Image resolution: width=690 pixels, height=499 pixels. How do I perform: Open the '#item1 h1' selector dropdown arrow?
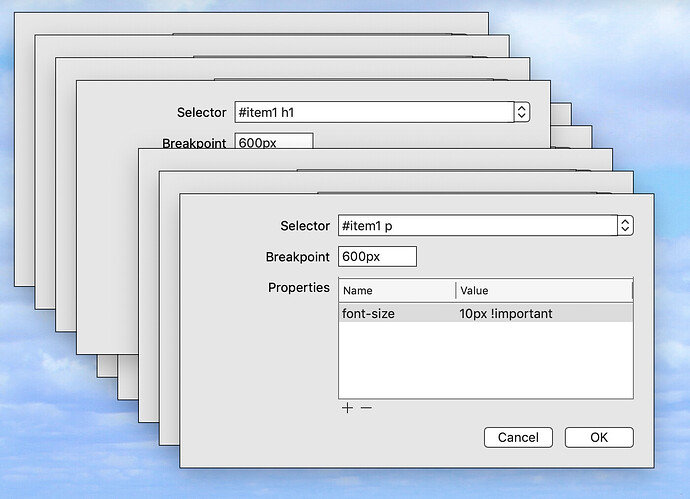tap(521, 112)
